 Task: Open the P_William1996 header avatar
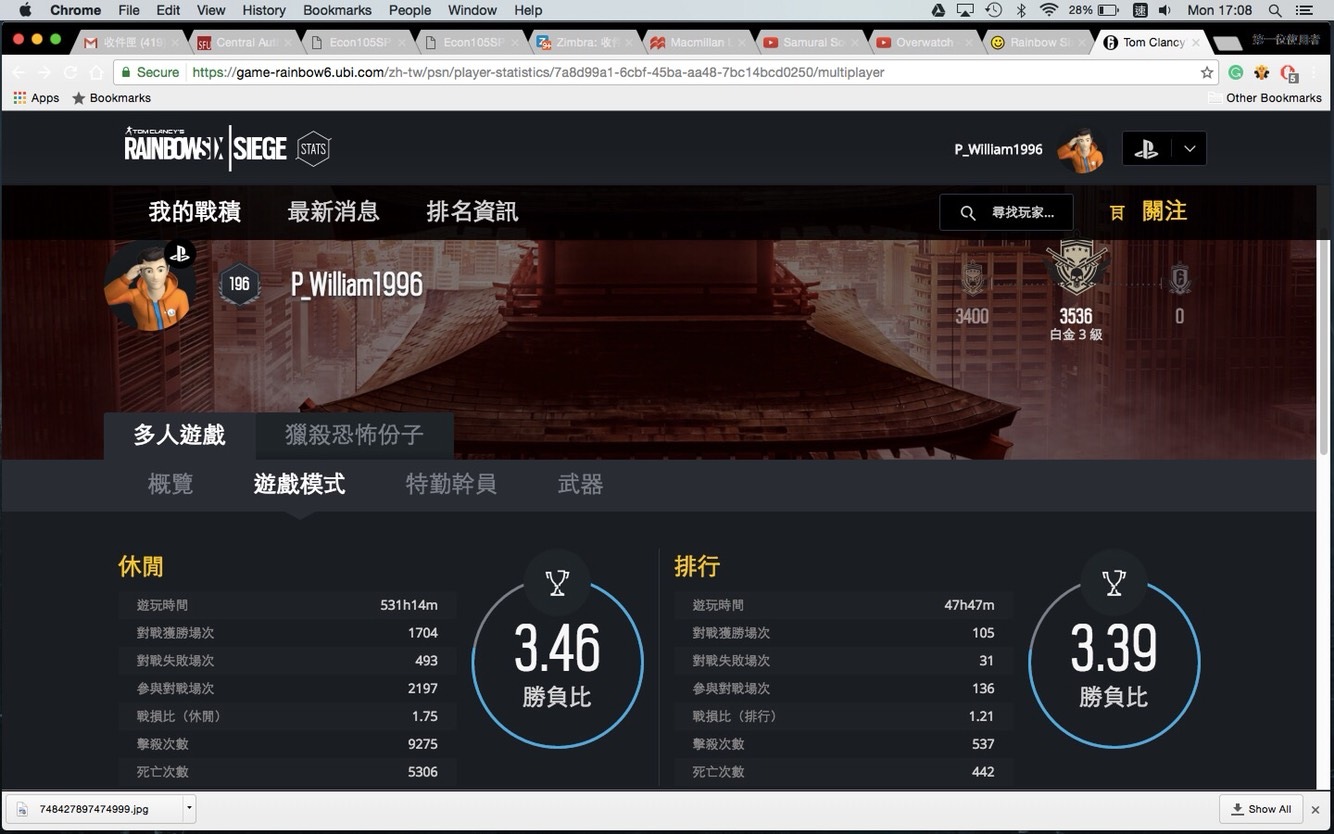(x=1080, y=149)
